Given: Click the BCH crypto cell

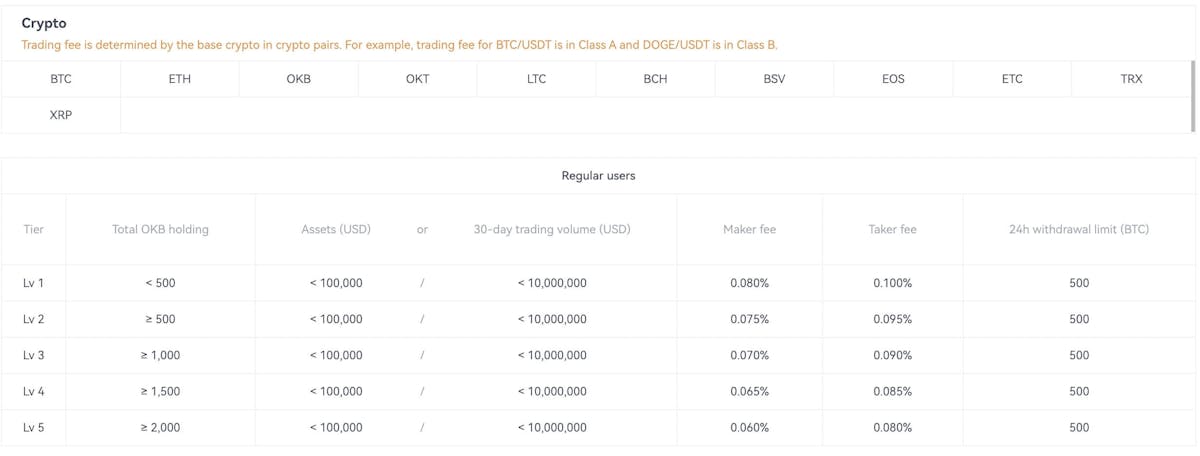Looking at the screenshot, I should pos(655,79).
